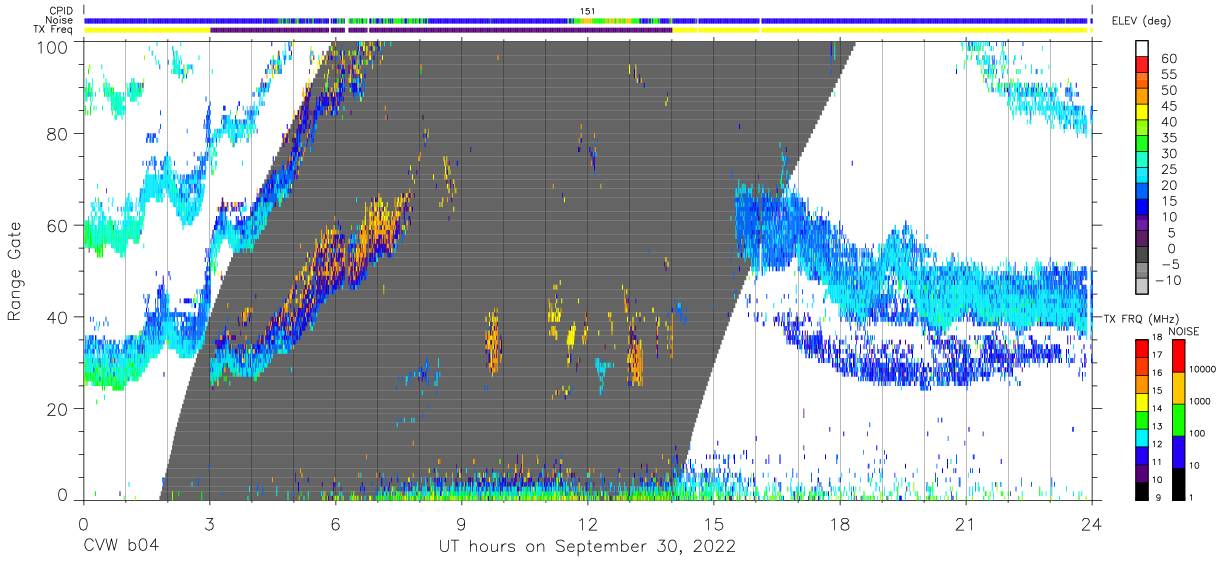Click the 'Noise' row label at top

61,20
